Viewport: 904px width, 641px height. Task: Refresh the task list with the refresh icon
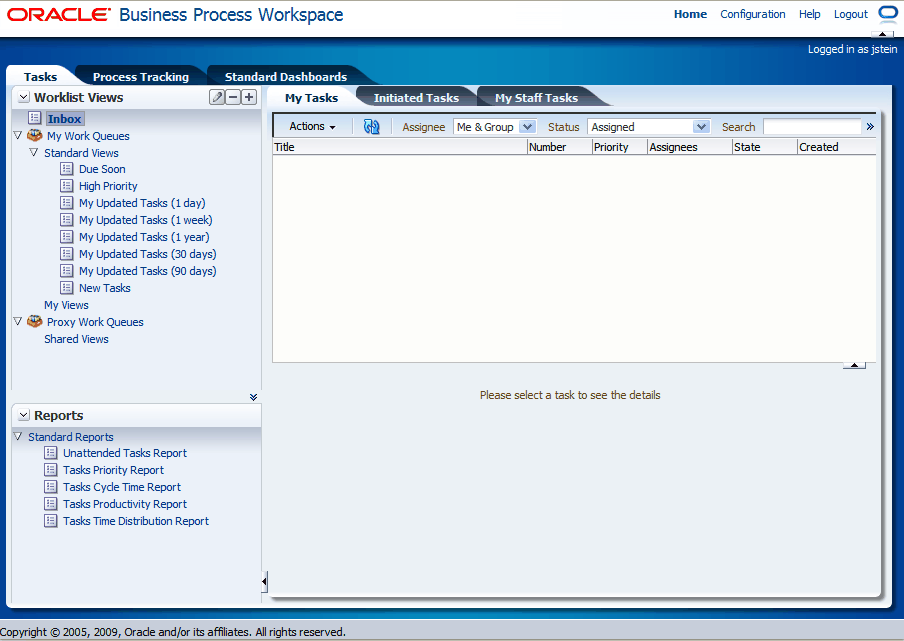(x=372, y=127)
